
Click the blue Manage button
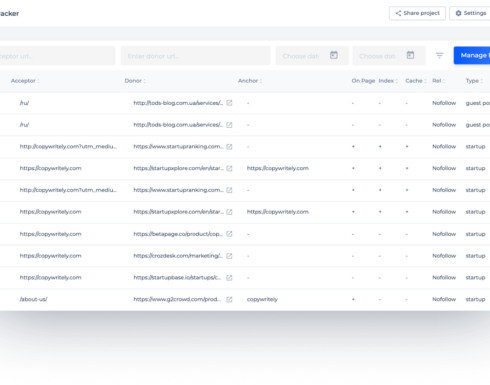(x=472, y=55)
